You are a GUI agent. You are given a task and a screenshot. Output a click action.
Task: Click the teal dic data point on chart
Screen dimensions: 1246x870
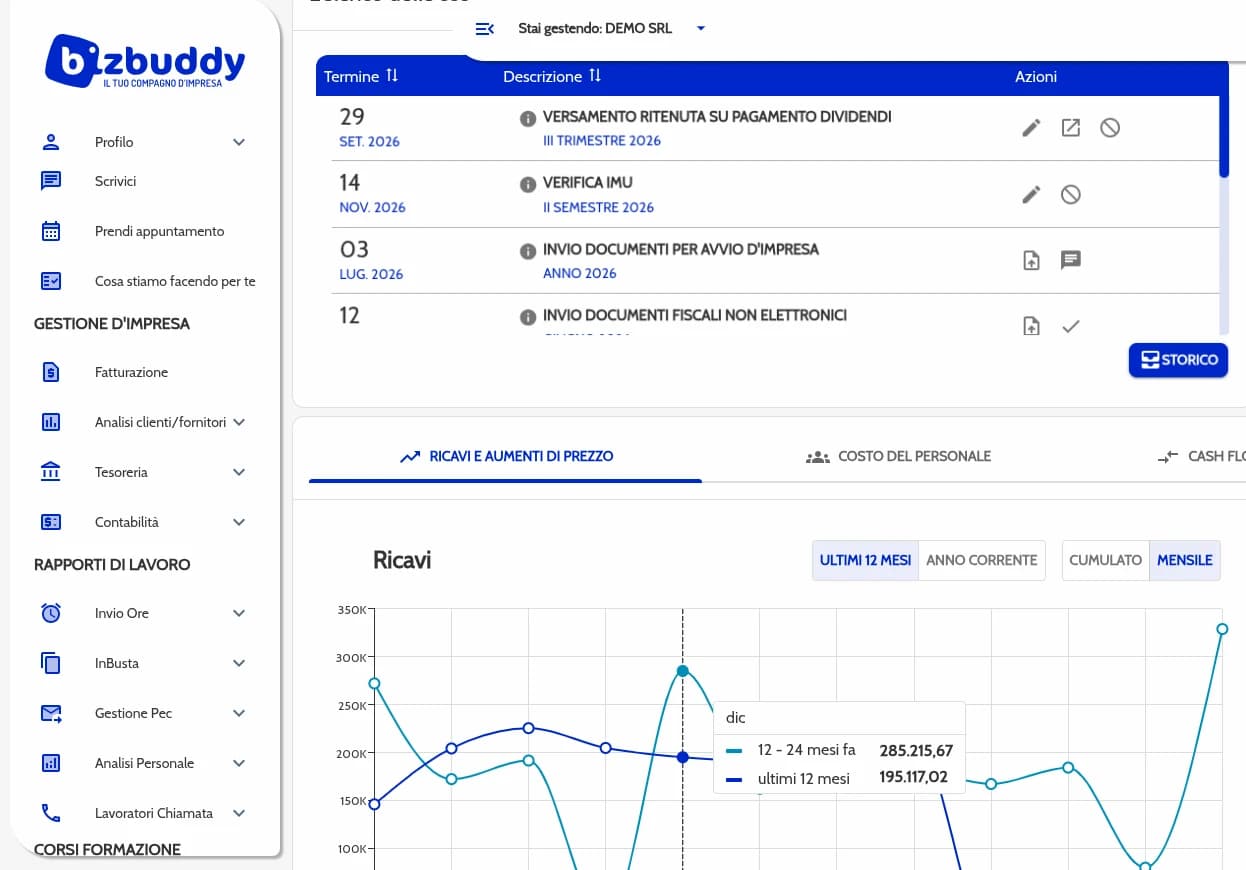click(x=683, y=671)
